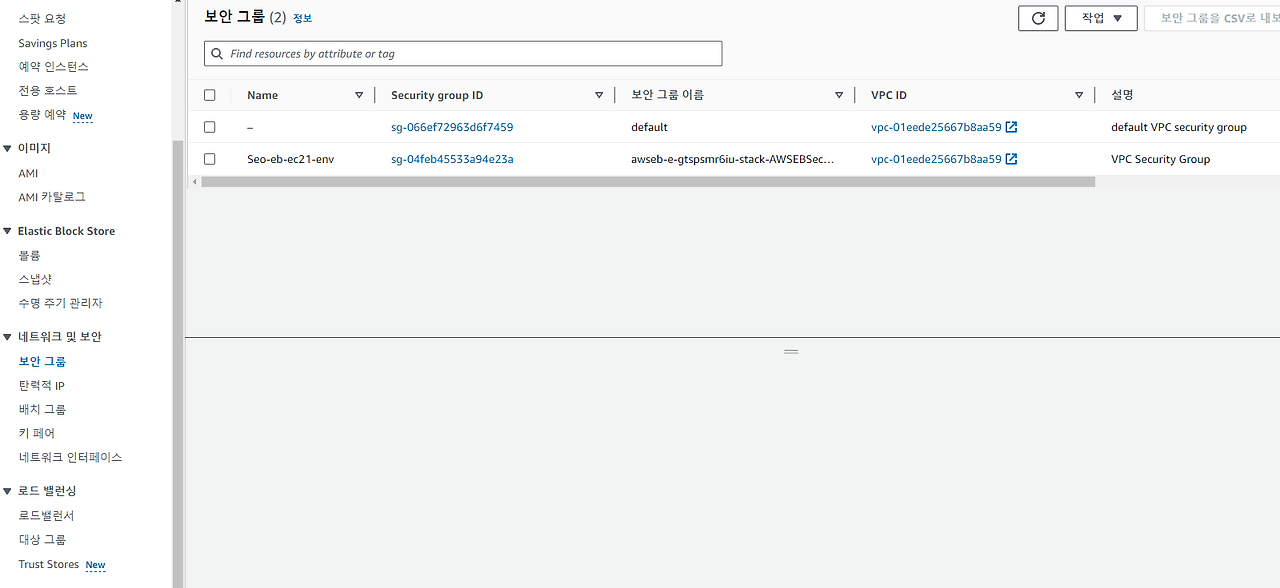1280x588 pixels.
Task: Open the Name column filter dropdown
Action: pyautogui.click(x=359, y=94)
